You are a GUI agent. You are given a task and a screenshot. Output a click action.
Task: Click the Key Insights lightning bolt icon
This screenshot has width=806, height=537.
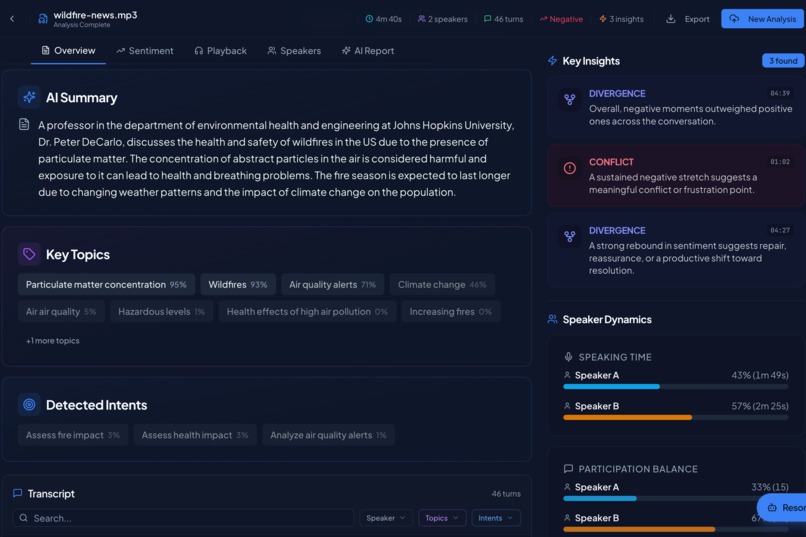tap(552, 61)
